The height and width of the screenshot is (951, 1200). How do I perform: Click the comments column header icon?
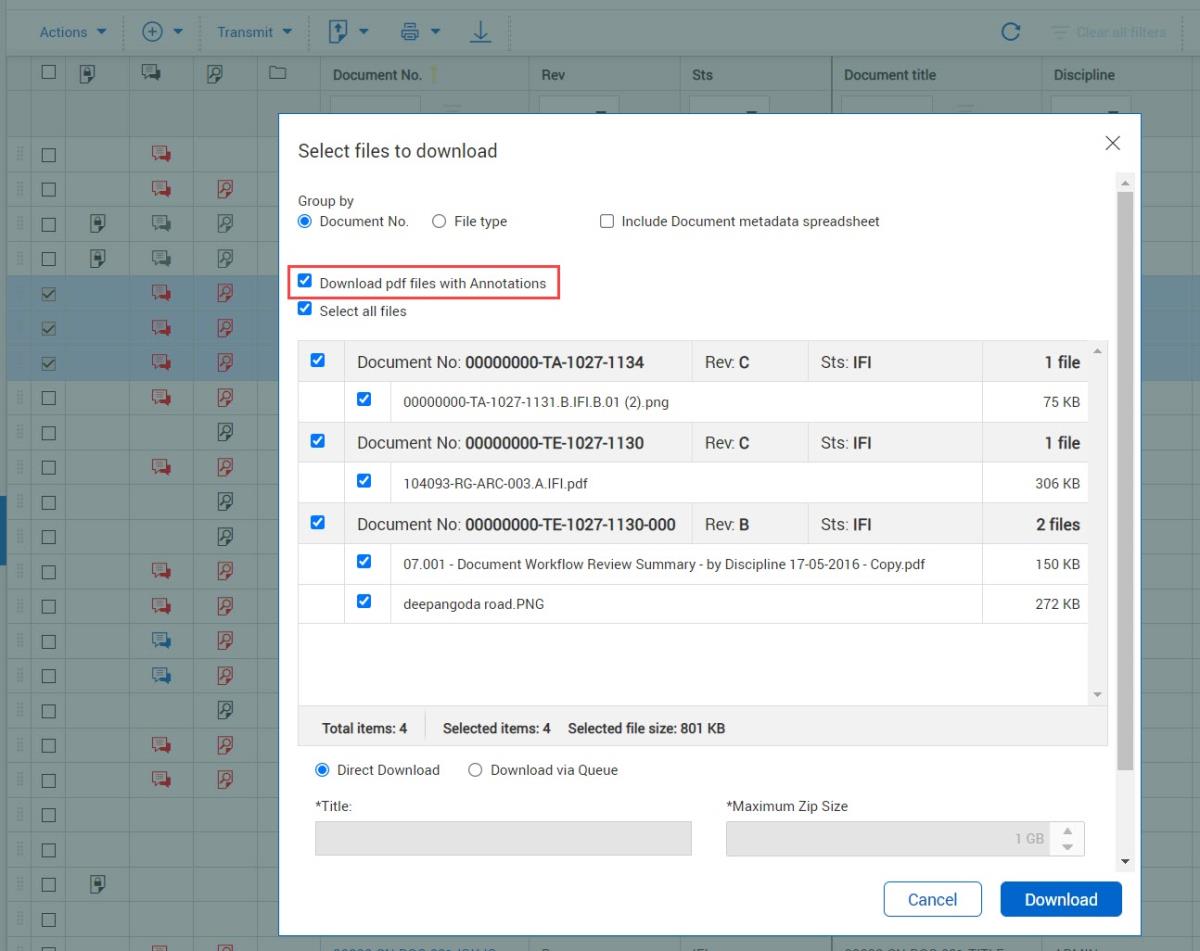tap(152, 73)
